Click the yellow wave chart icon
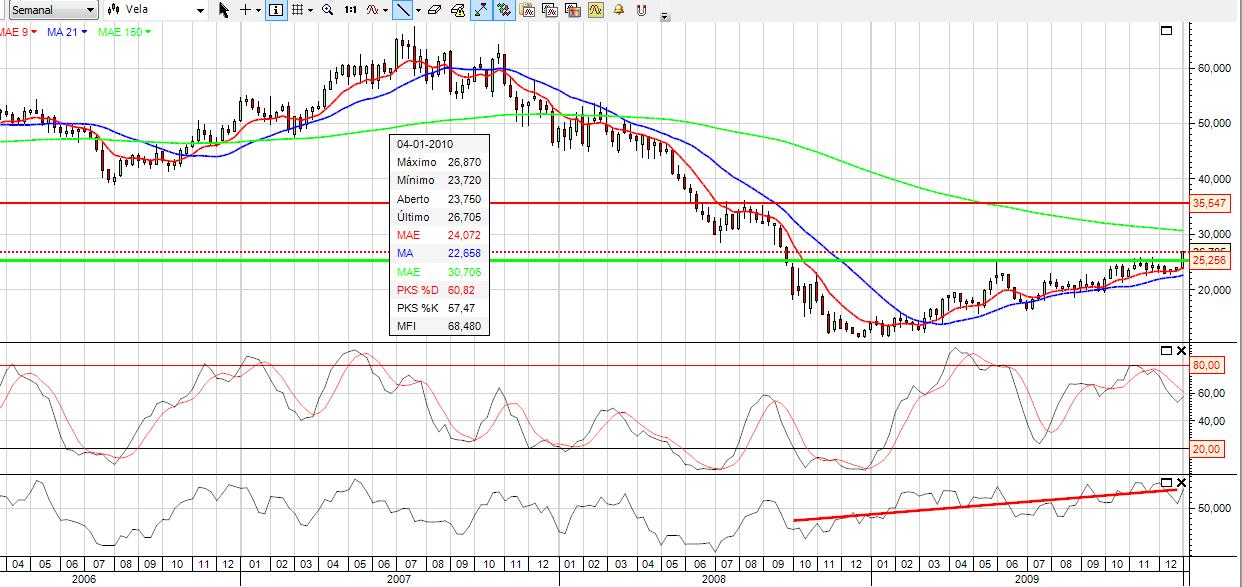Image resolution: width=1242 pixels, height=587 pixels. pyautogui.click(x=595, y=10)
